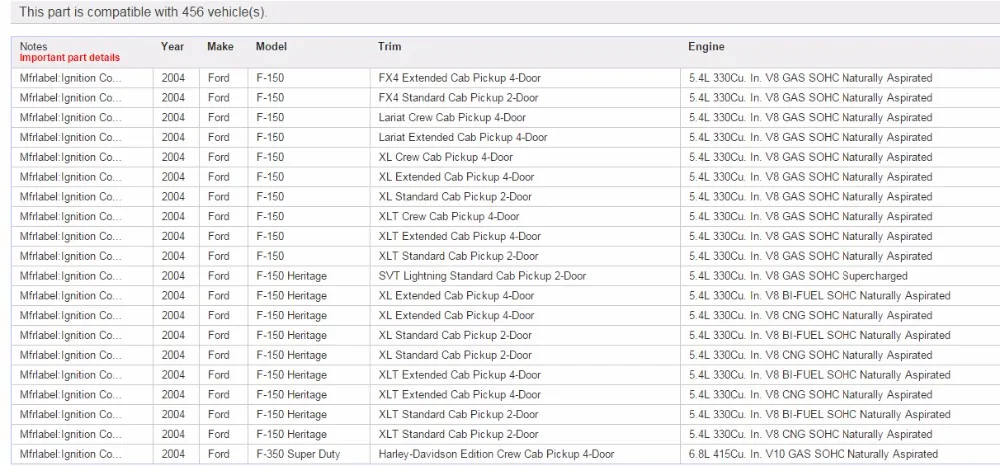Click 'F-150' model in XLT Crew Cab row
This screenshot has width=1000, height=466.
click(x=270, y=216)
